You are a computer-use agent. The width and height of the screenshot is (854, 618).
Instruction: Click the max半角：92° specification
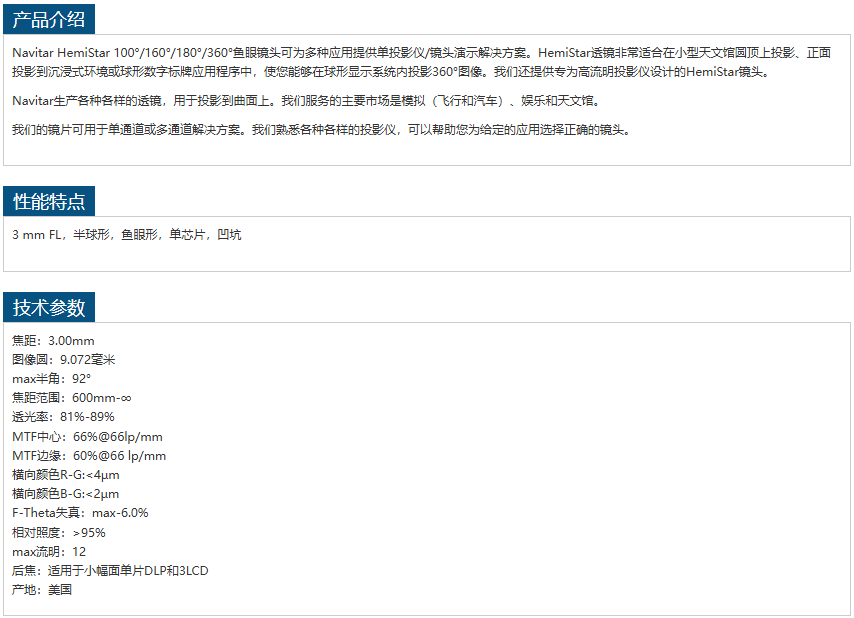51,379
